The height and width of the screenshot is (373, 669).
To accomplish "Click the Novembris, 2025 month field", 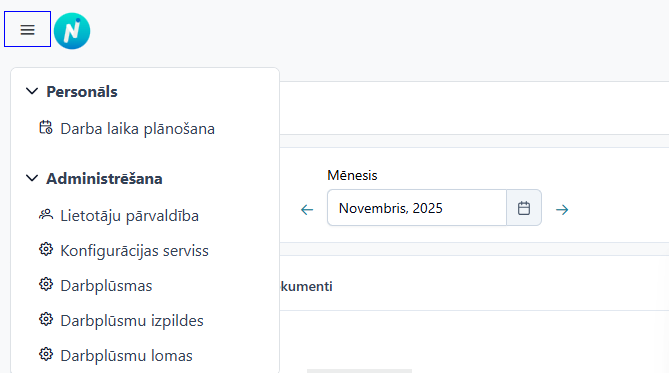I will pos(417,208).
